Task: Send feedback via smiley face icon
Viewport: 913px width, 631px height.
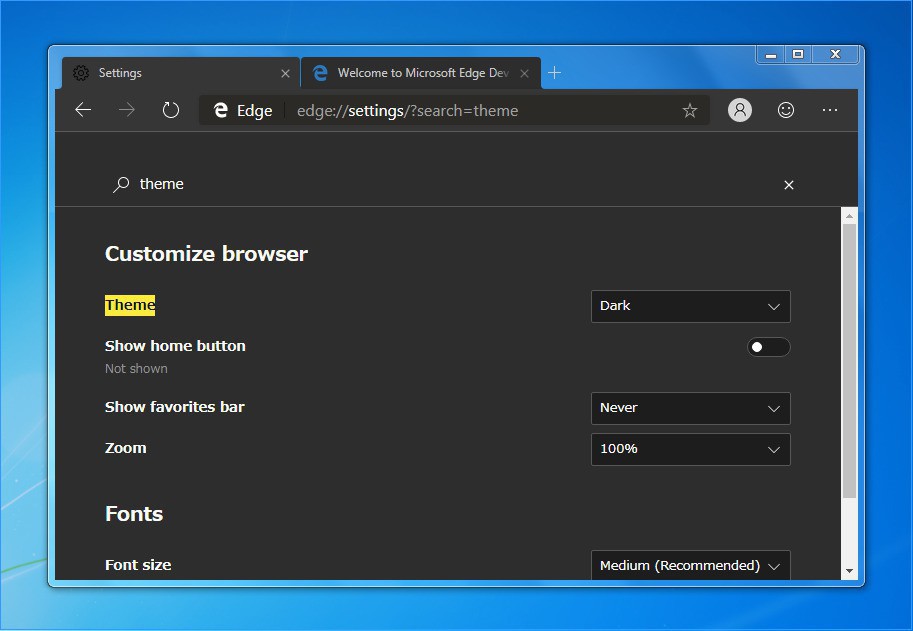Action: pyautogui.click(x=786, y=110)
